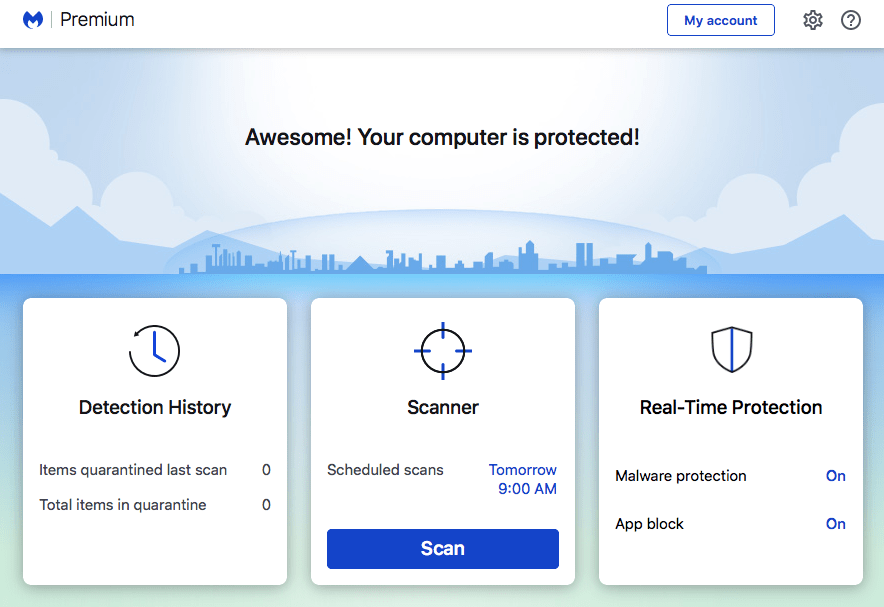Open the Real-Time Protection card heading
The width and height of the screenshot is (884, 607).
click(x=731, y=407)
